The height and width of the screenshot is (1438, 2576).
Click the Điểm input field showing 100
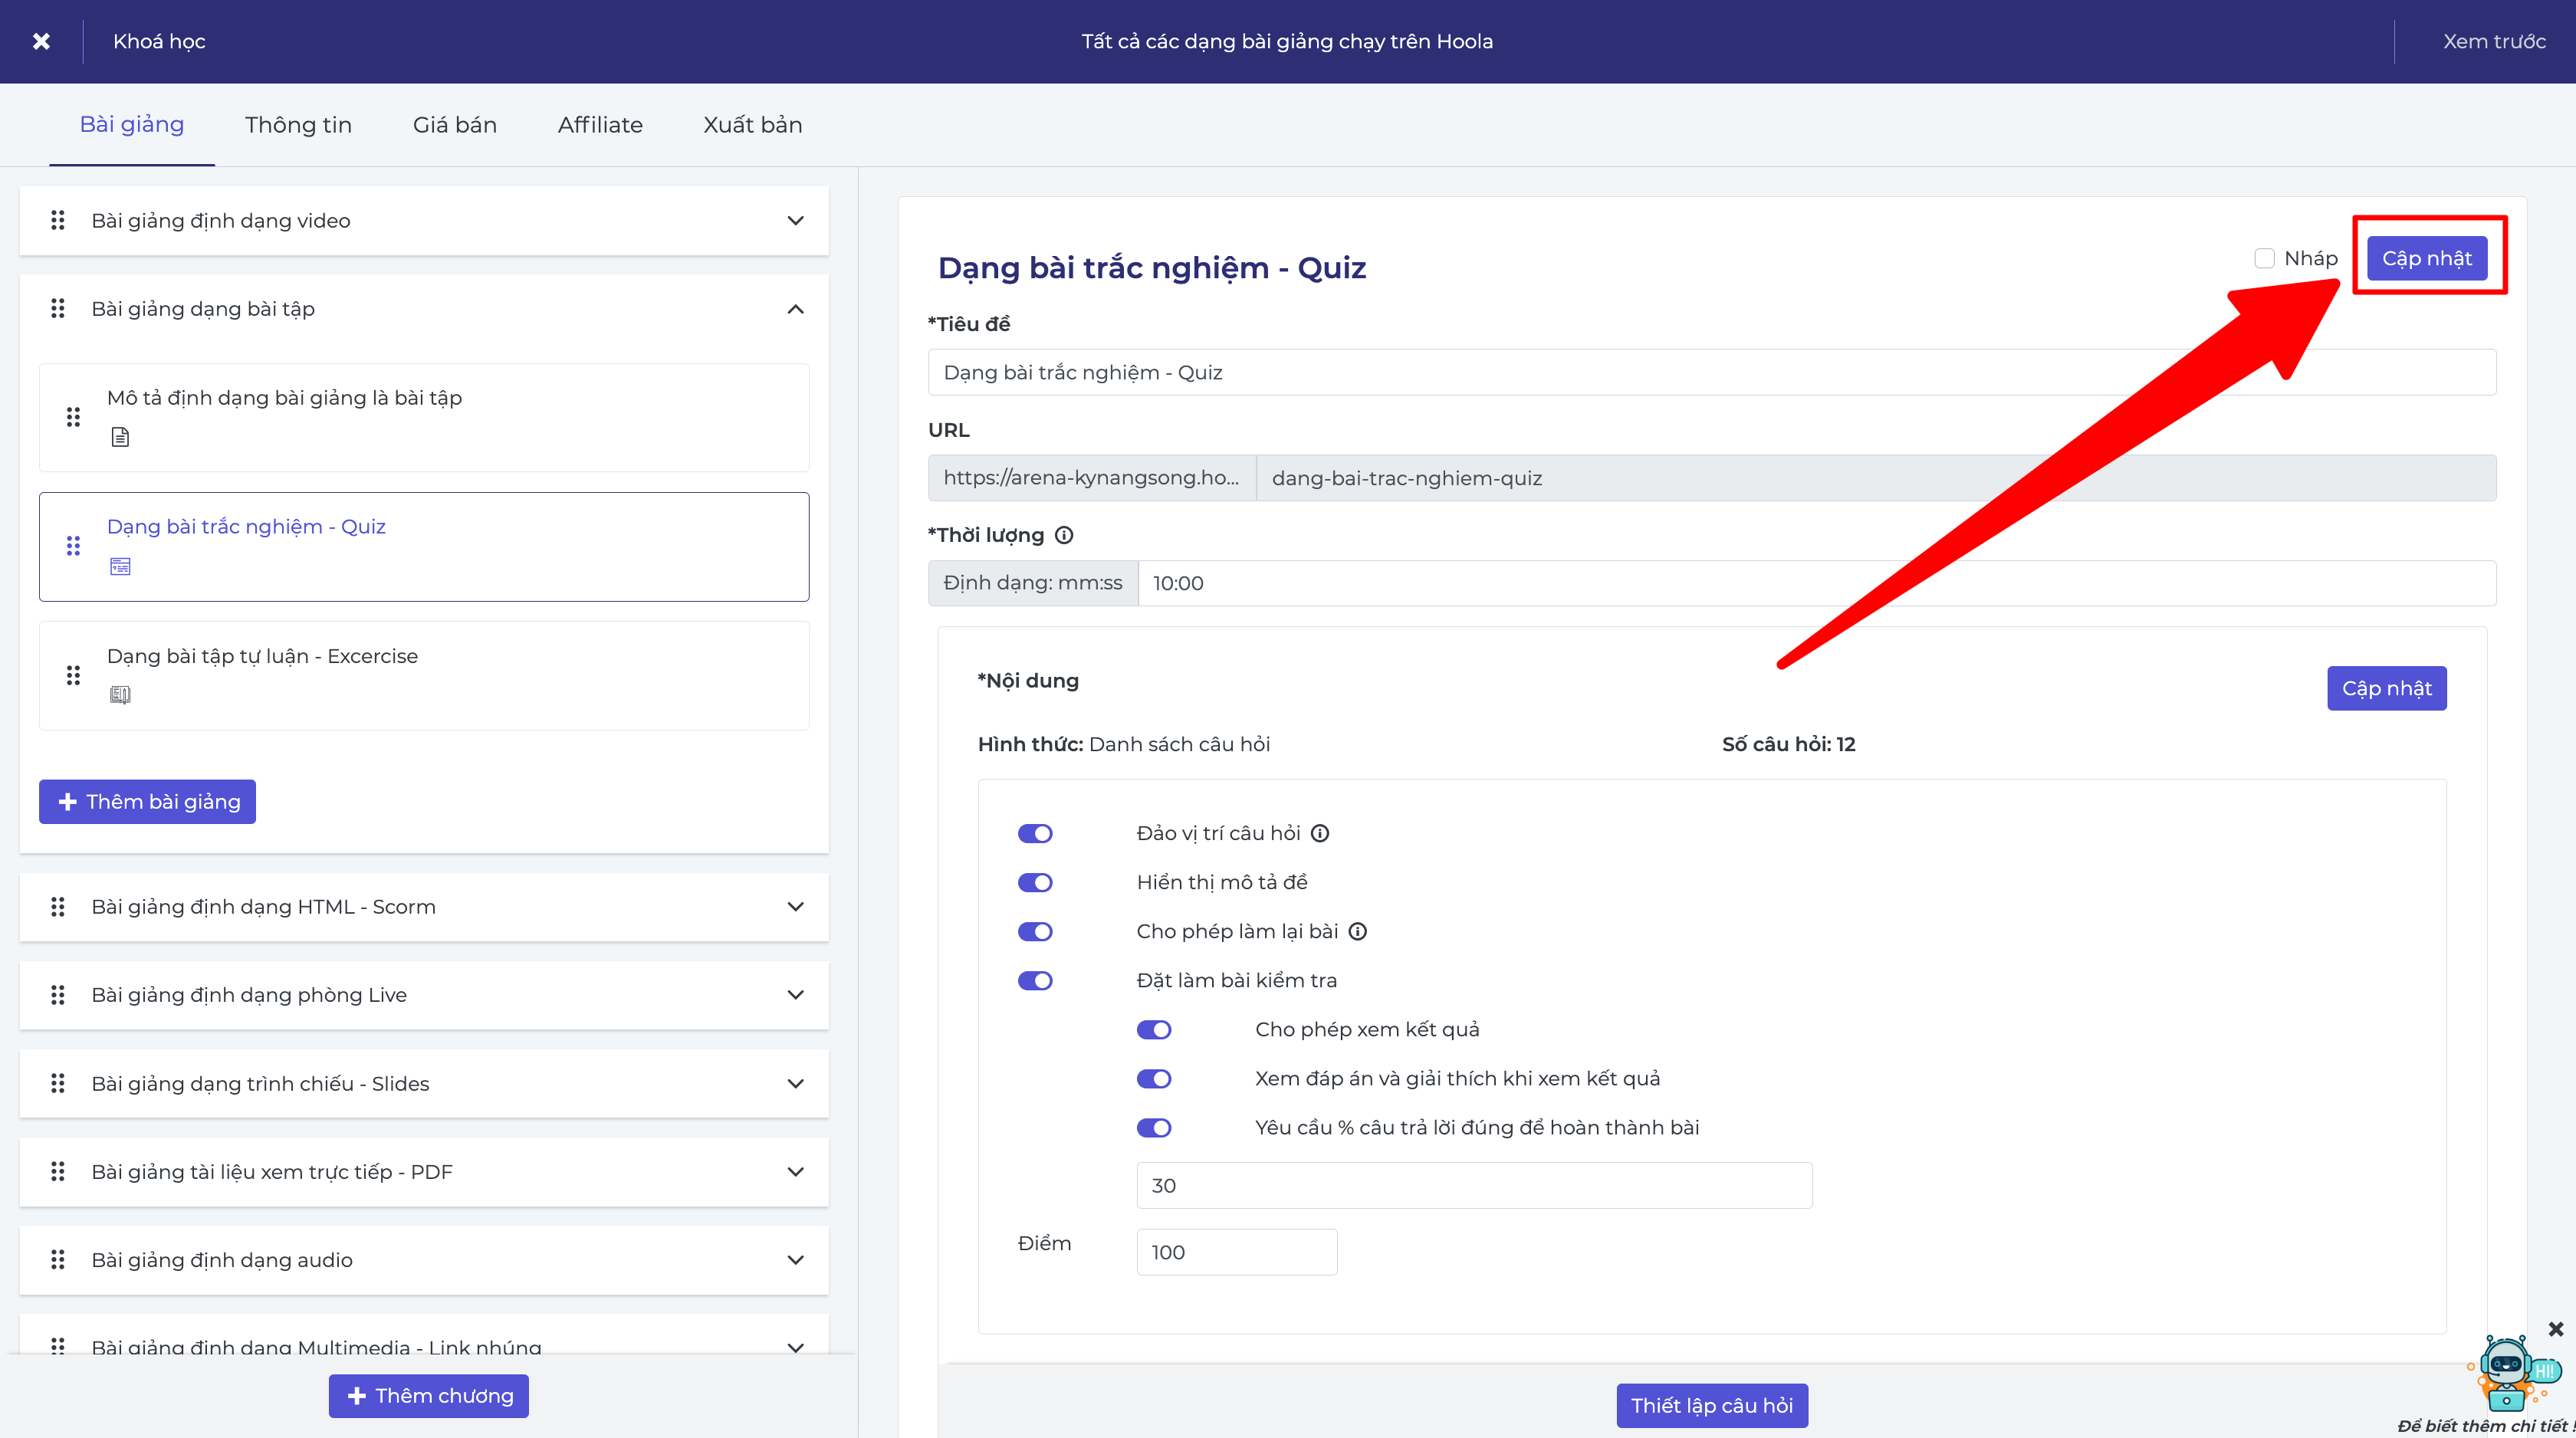[1237, 1251]
